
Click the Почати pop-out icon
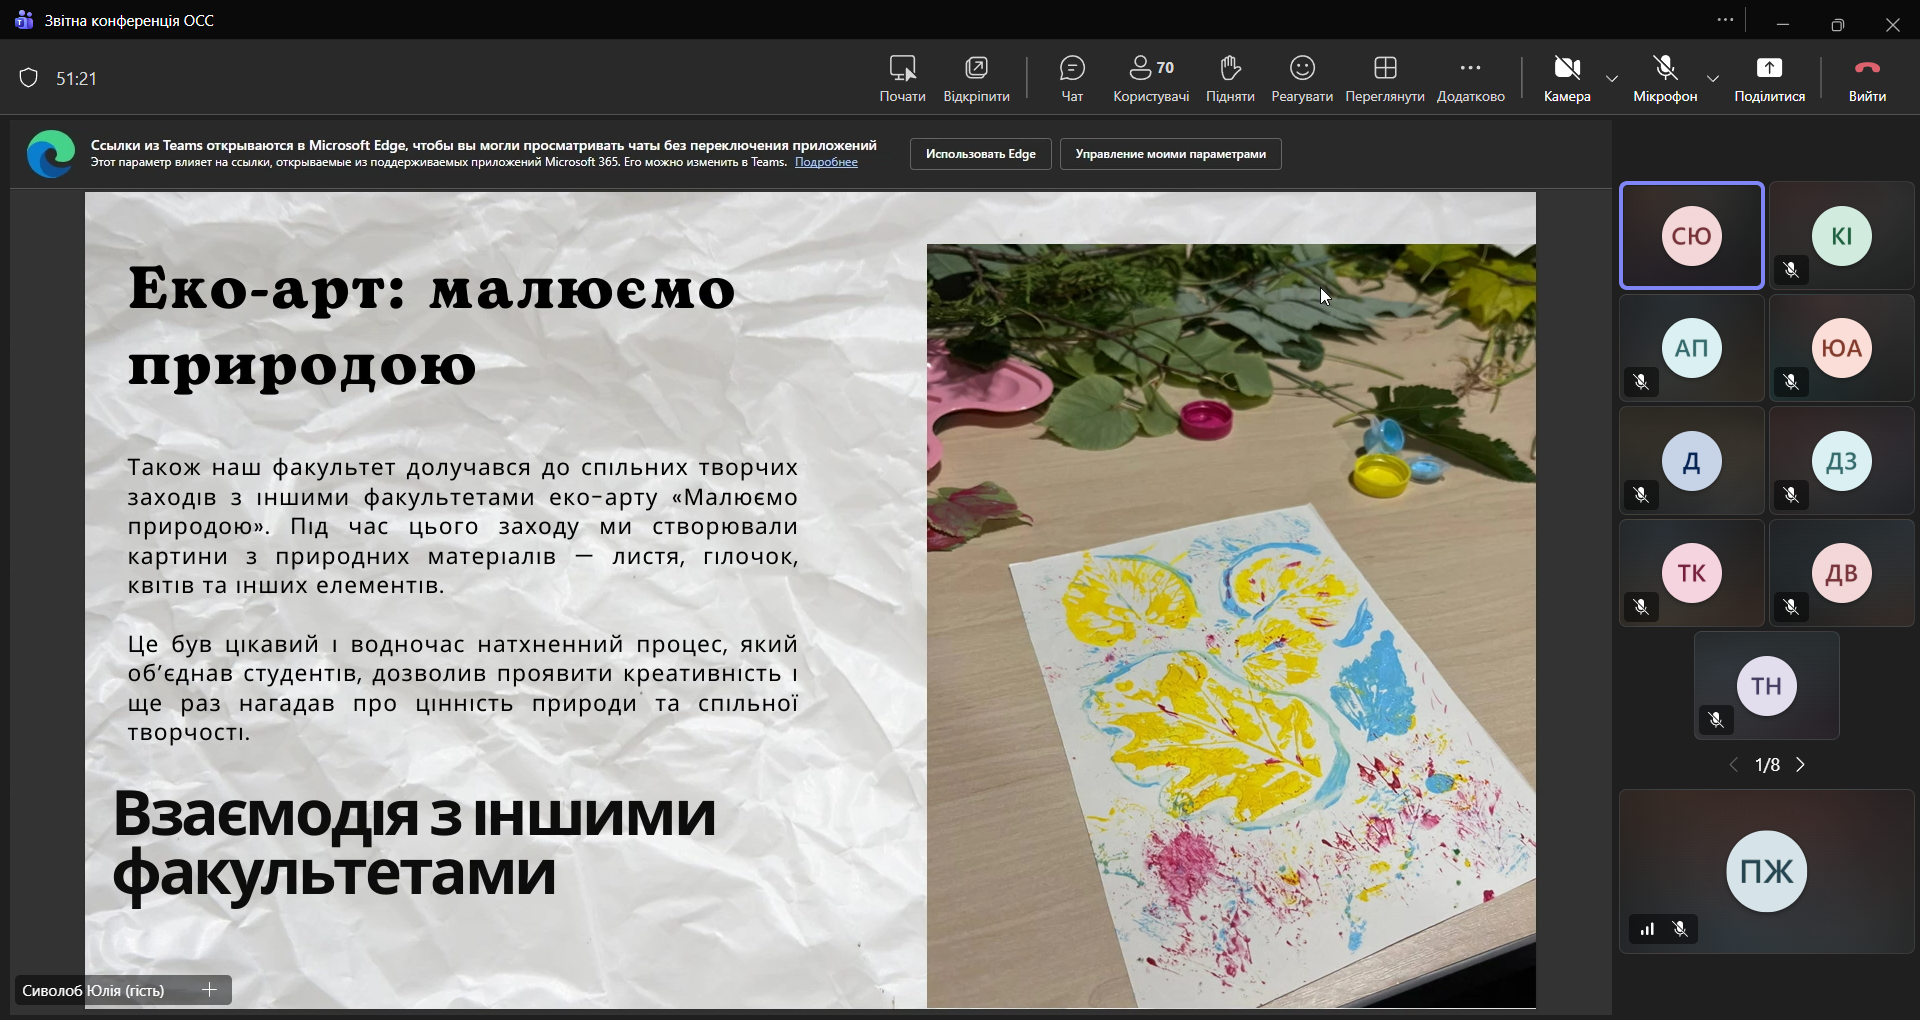coord(902,79)
